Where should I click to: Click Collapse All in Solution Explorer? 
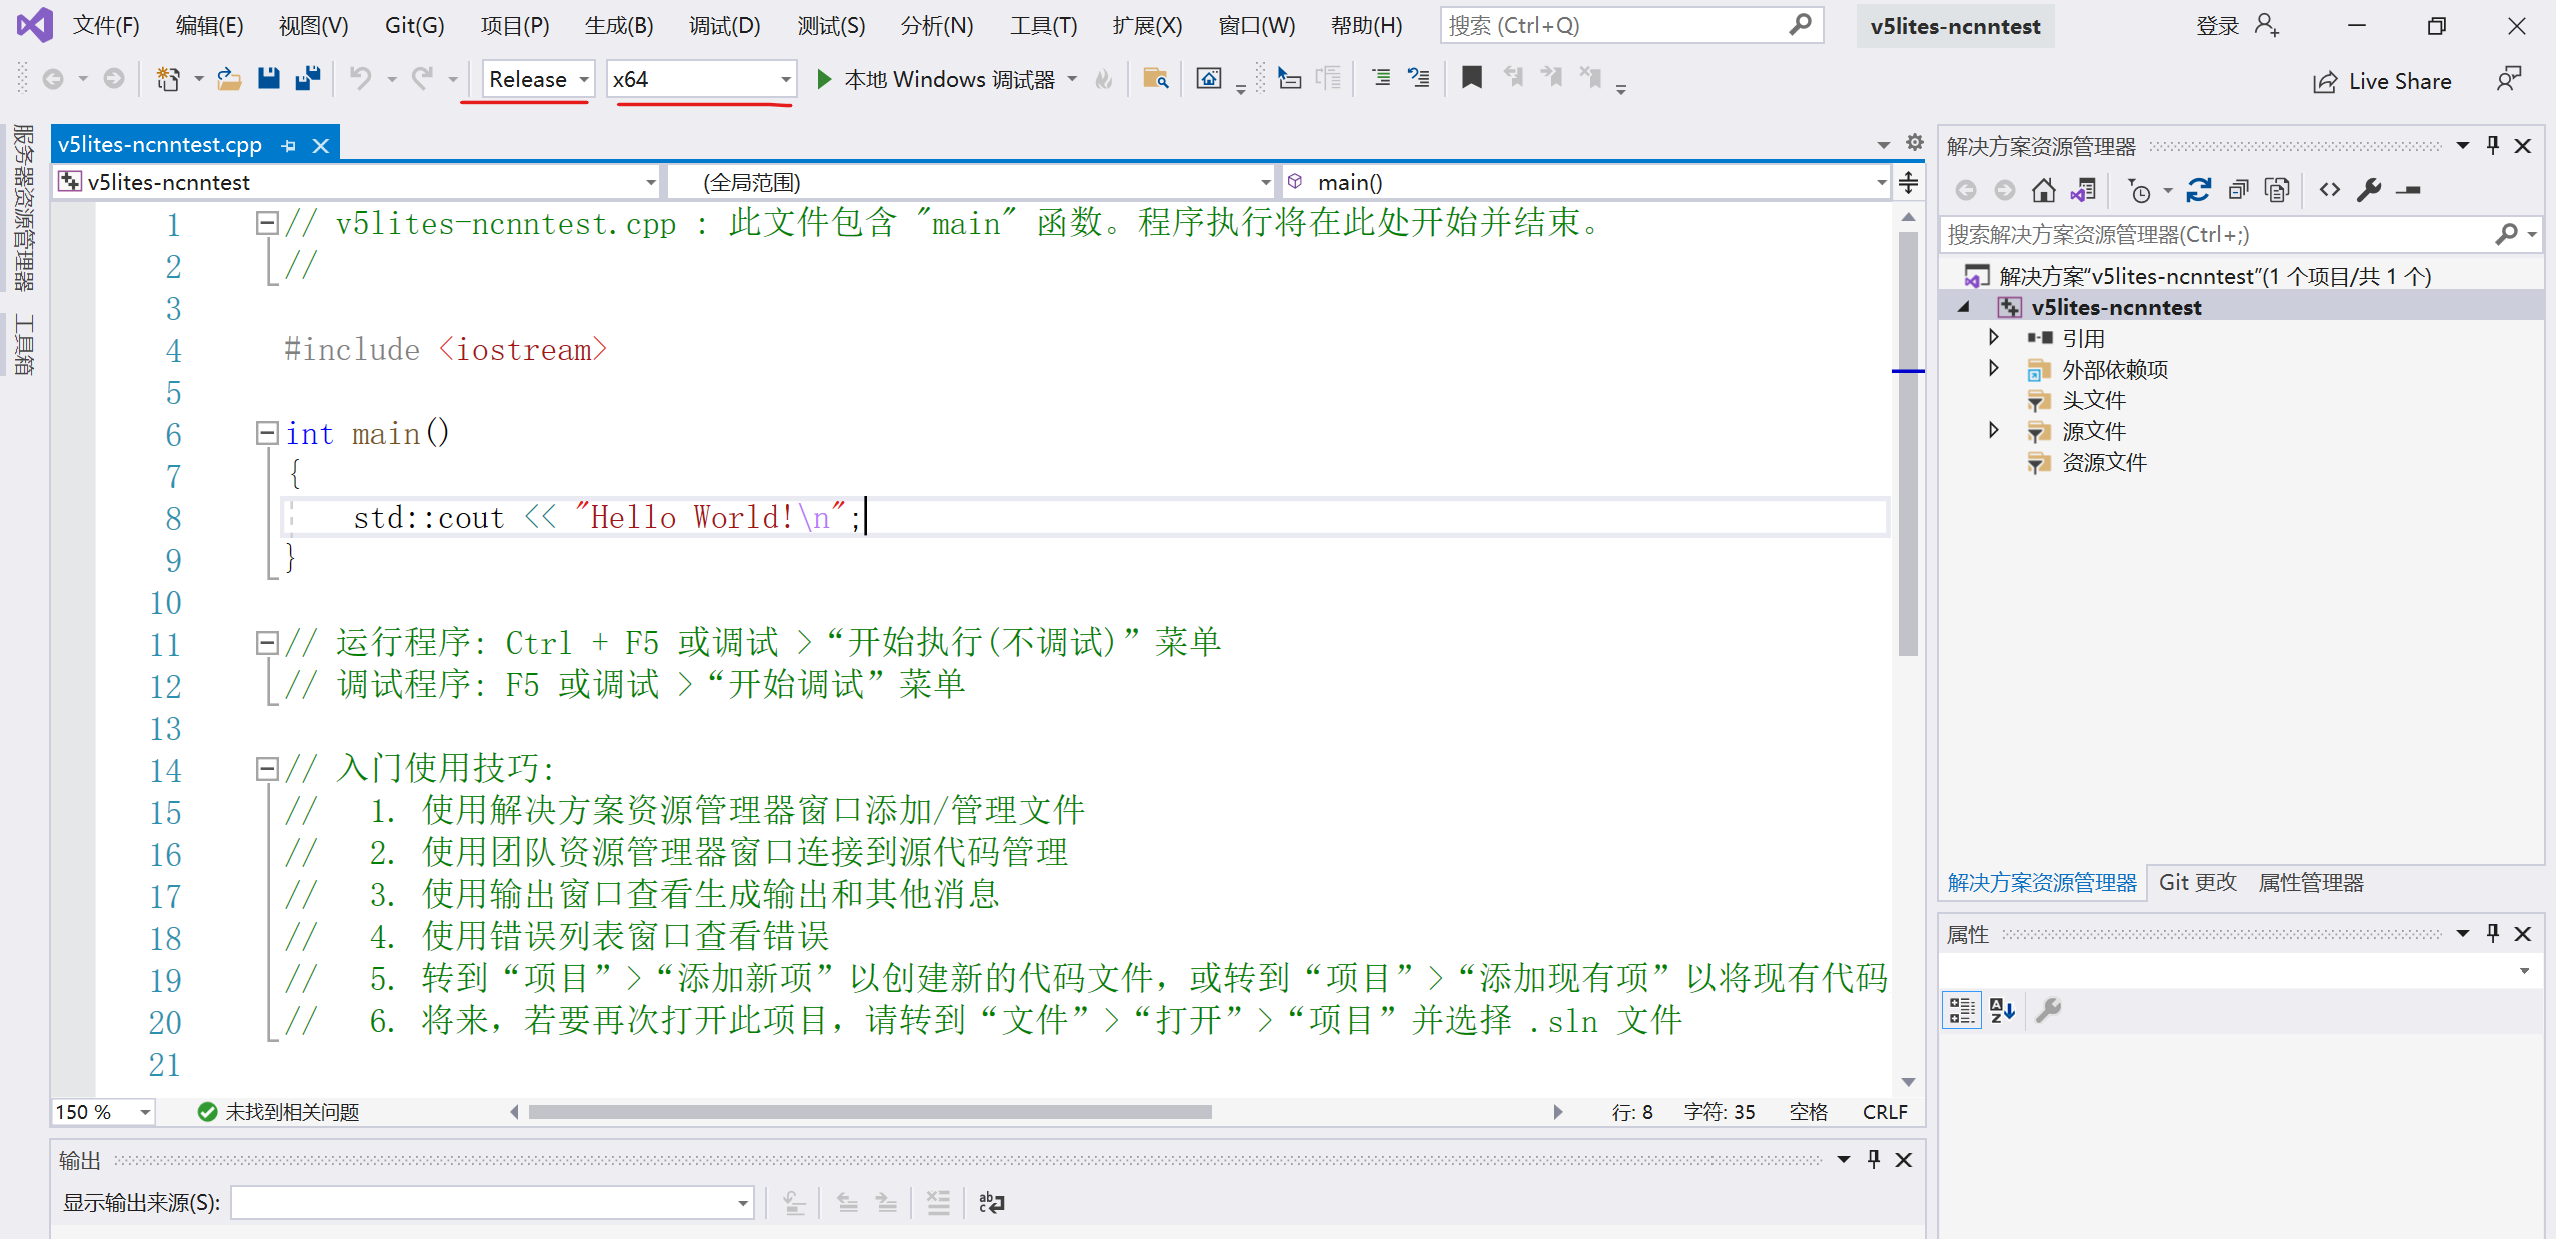tap(2239, 190)
